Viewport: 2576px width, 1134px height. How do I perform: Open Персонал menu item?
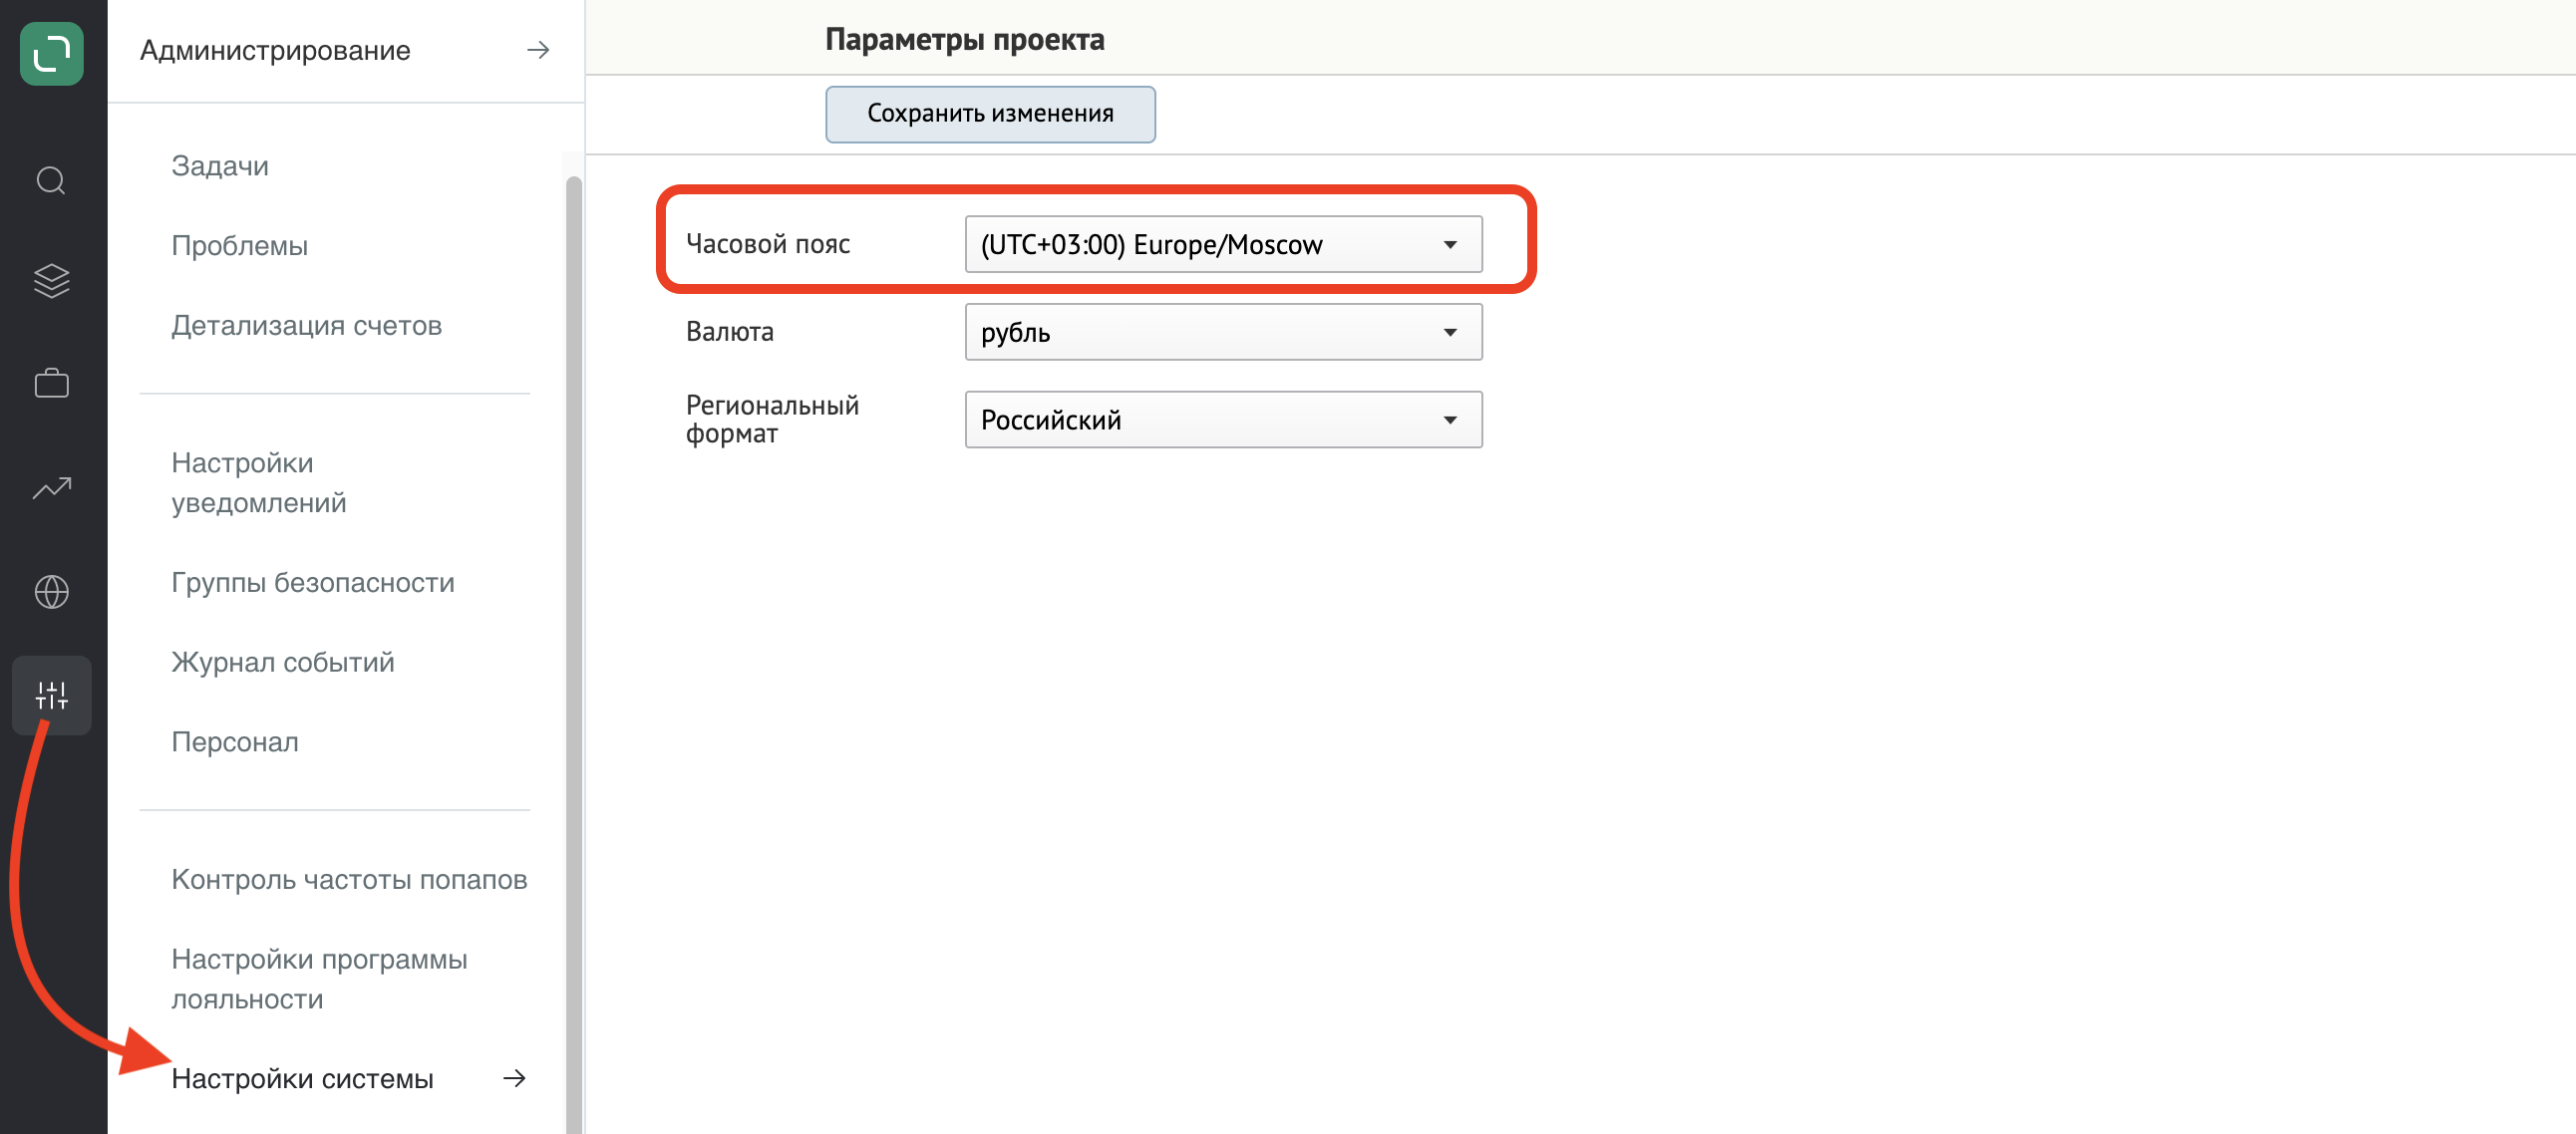(x=235, y=743)
